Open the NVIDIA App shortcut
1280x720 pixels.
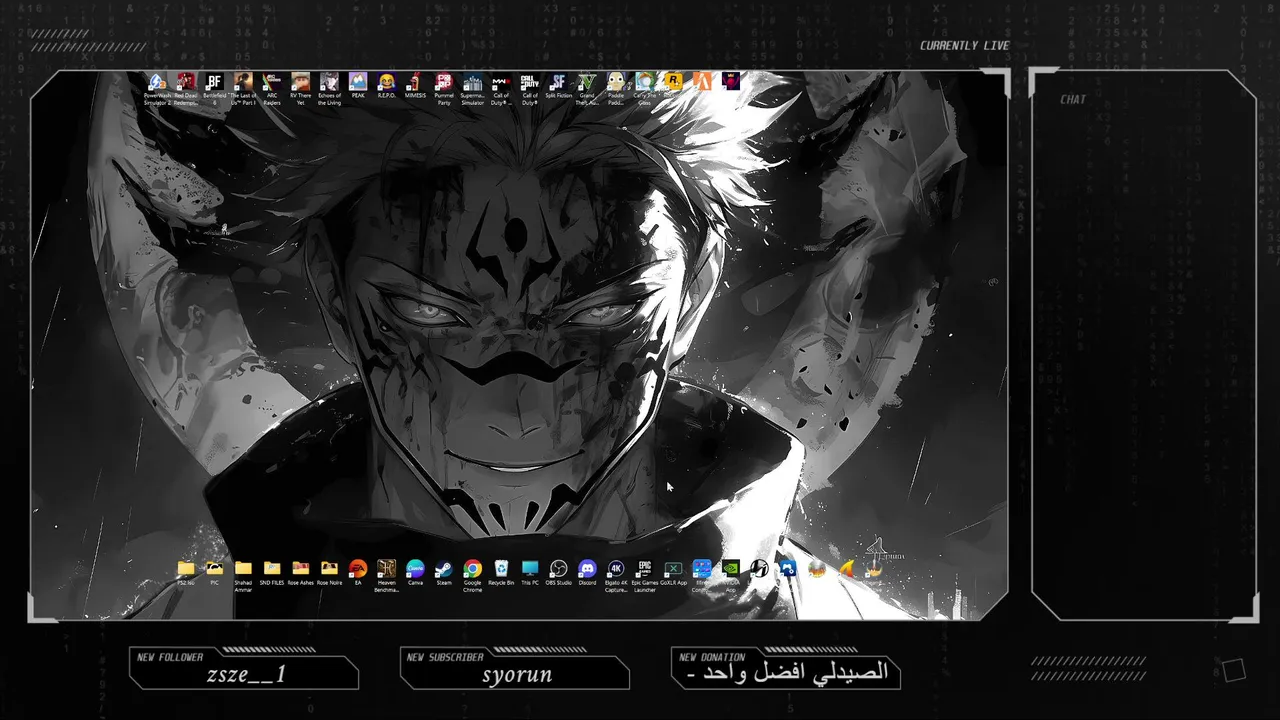click(x=731, y=576)
